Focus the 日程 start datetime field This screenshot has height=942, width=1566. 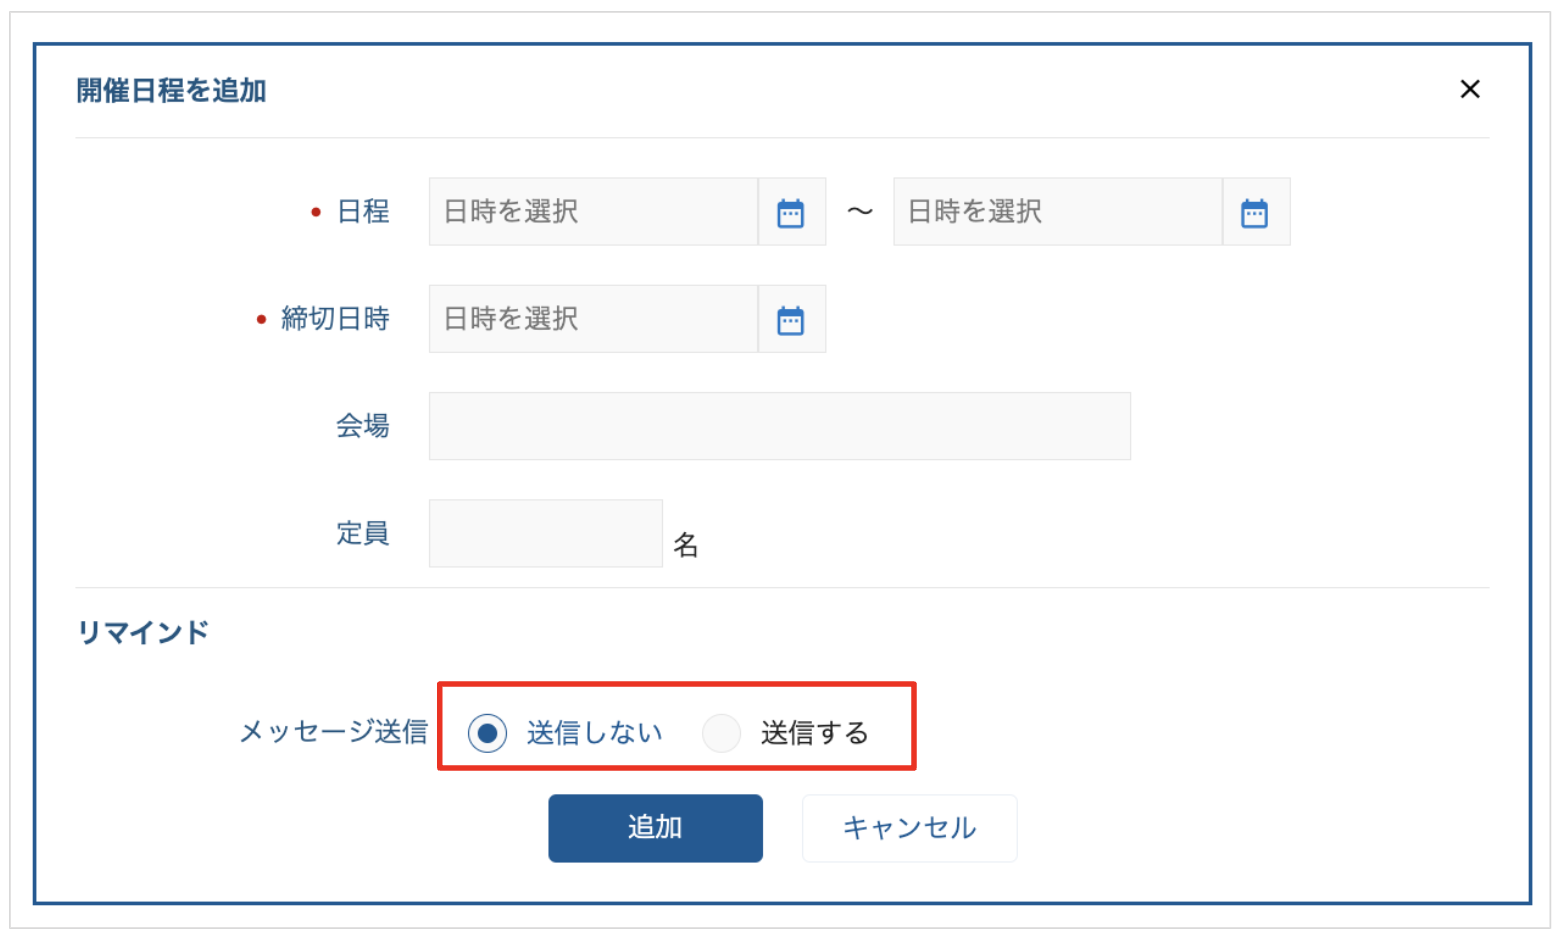click(593, 212)
